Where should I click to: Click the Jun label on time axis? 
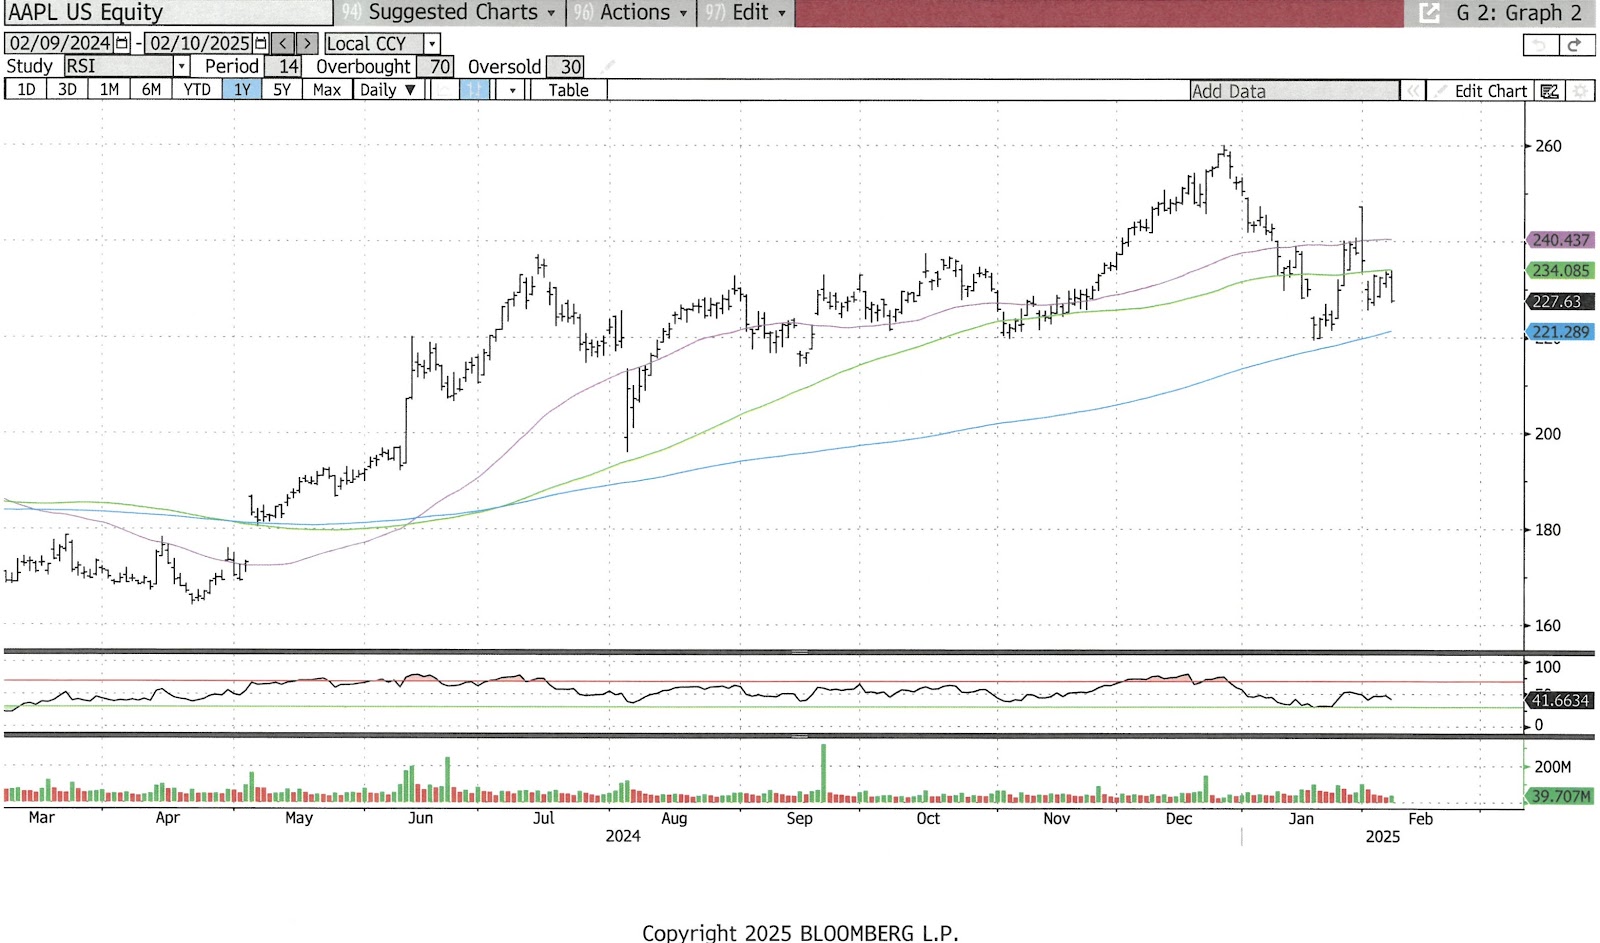point(420,818)
